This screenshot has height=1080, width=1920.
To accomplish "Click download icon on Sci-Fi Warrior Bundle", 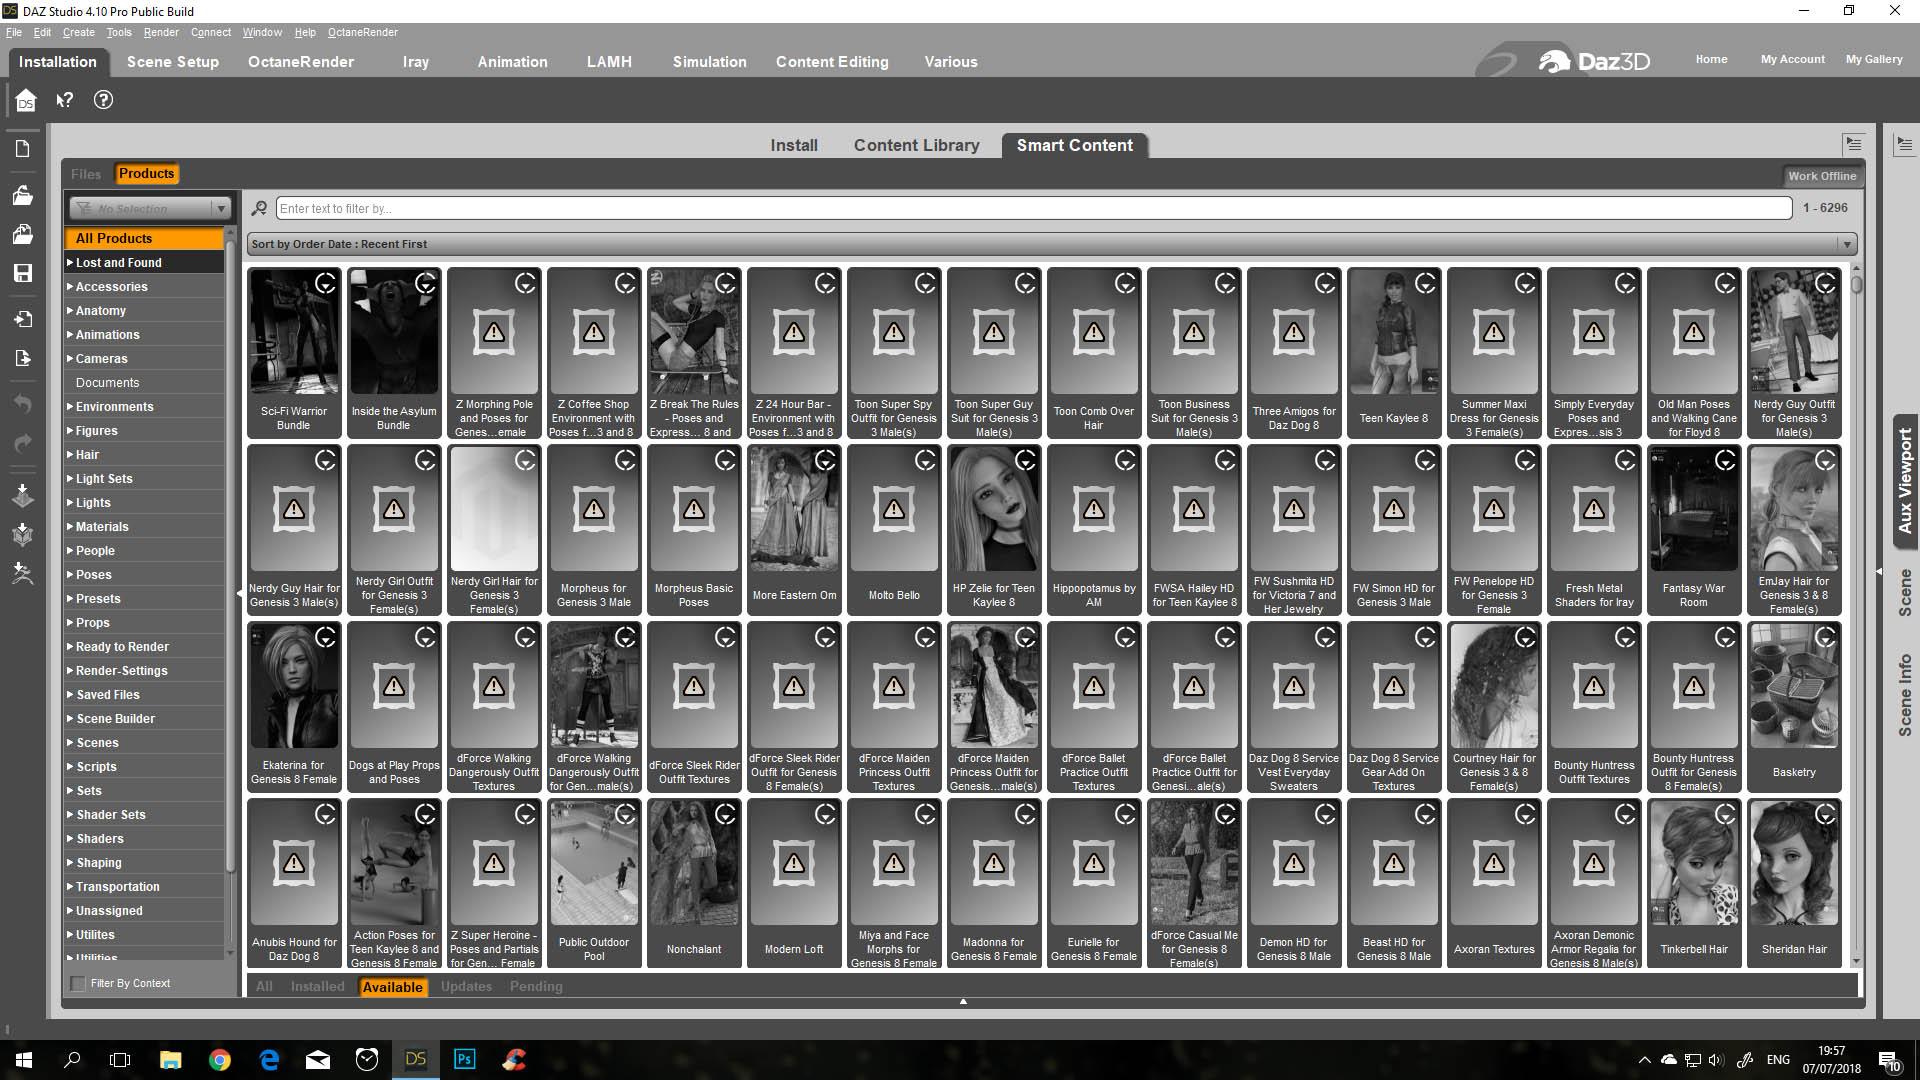I will coord(326,284).
